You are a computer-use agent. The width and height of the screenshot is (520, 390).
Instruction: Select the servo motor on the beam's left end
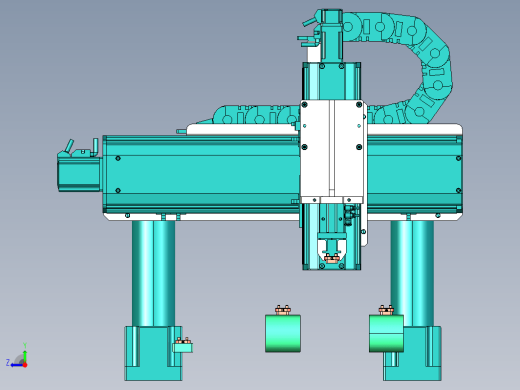[79, 174]
